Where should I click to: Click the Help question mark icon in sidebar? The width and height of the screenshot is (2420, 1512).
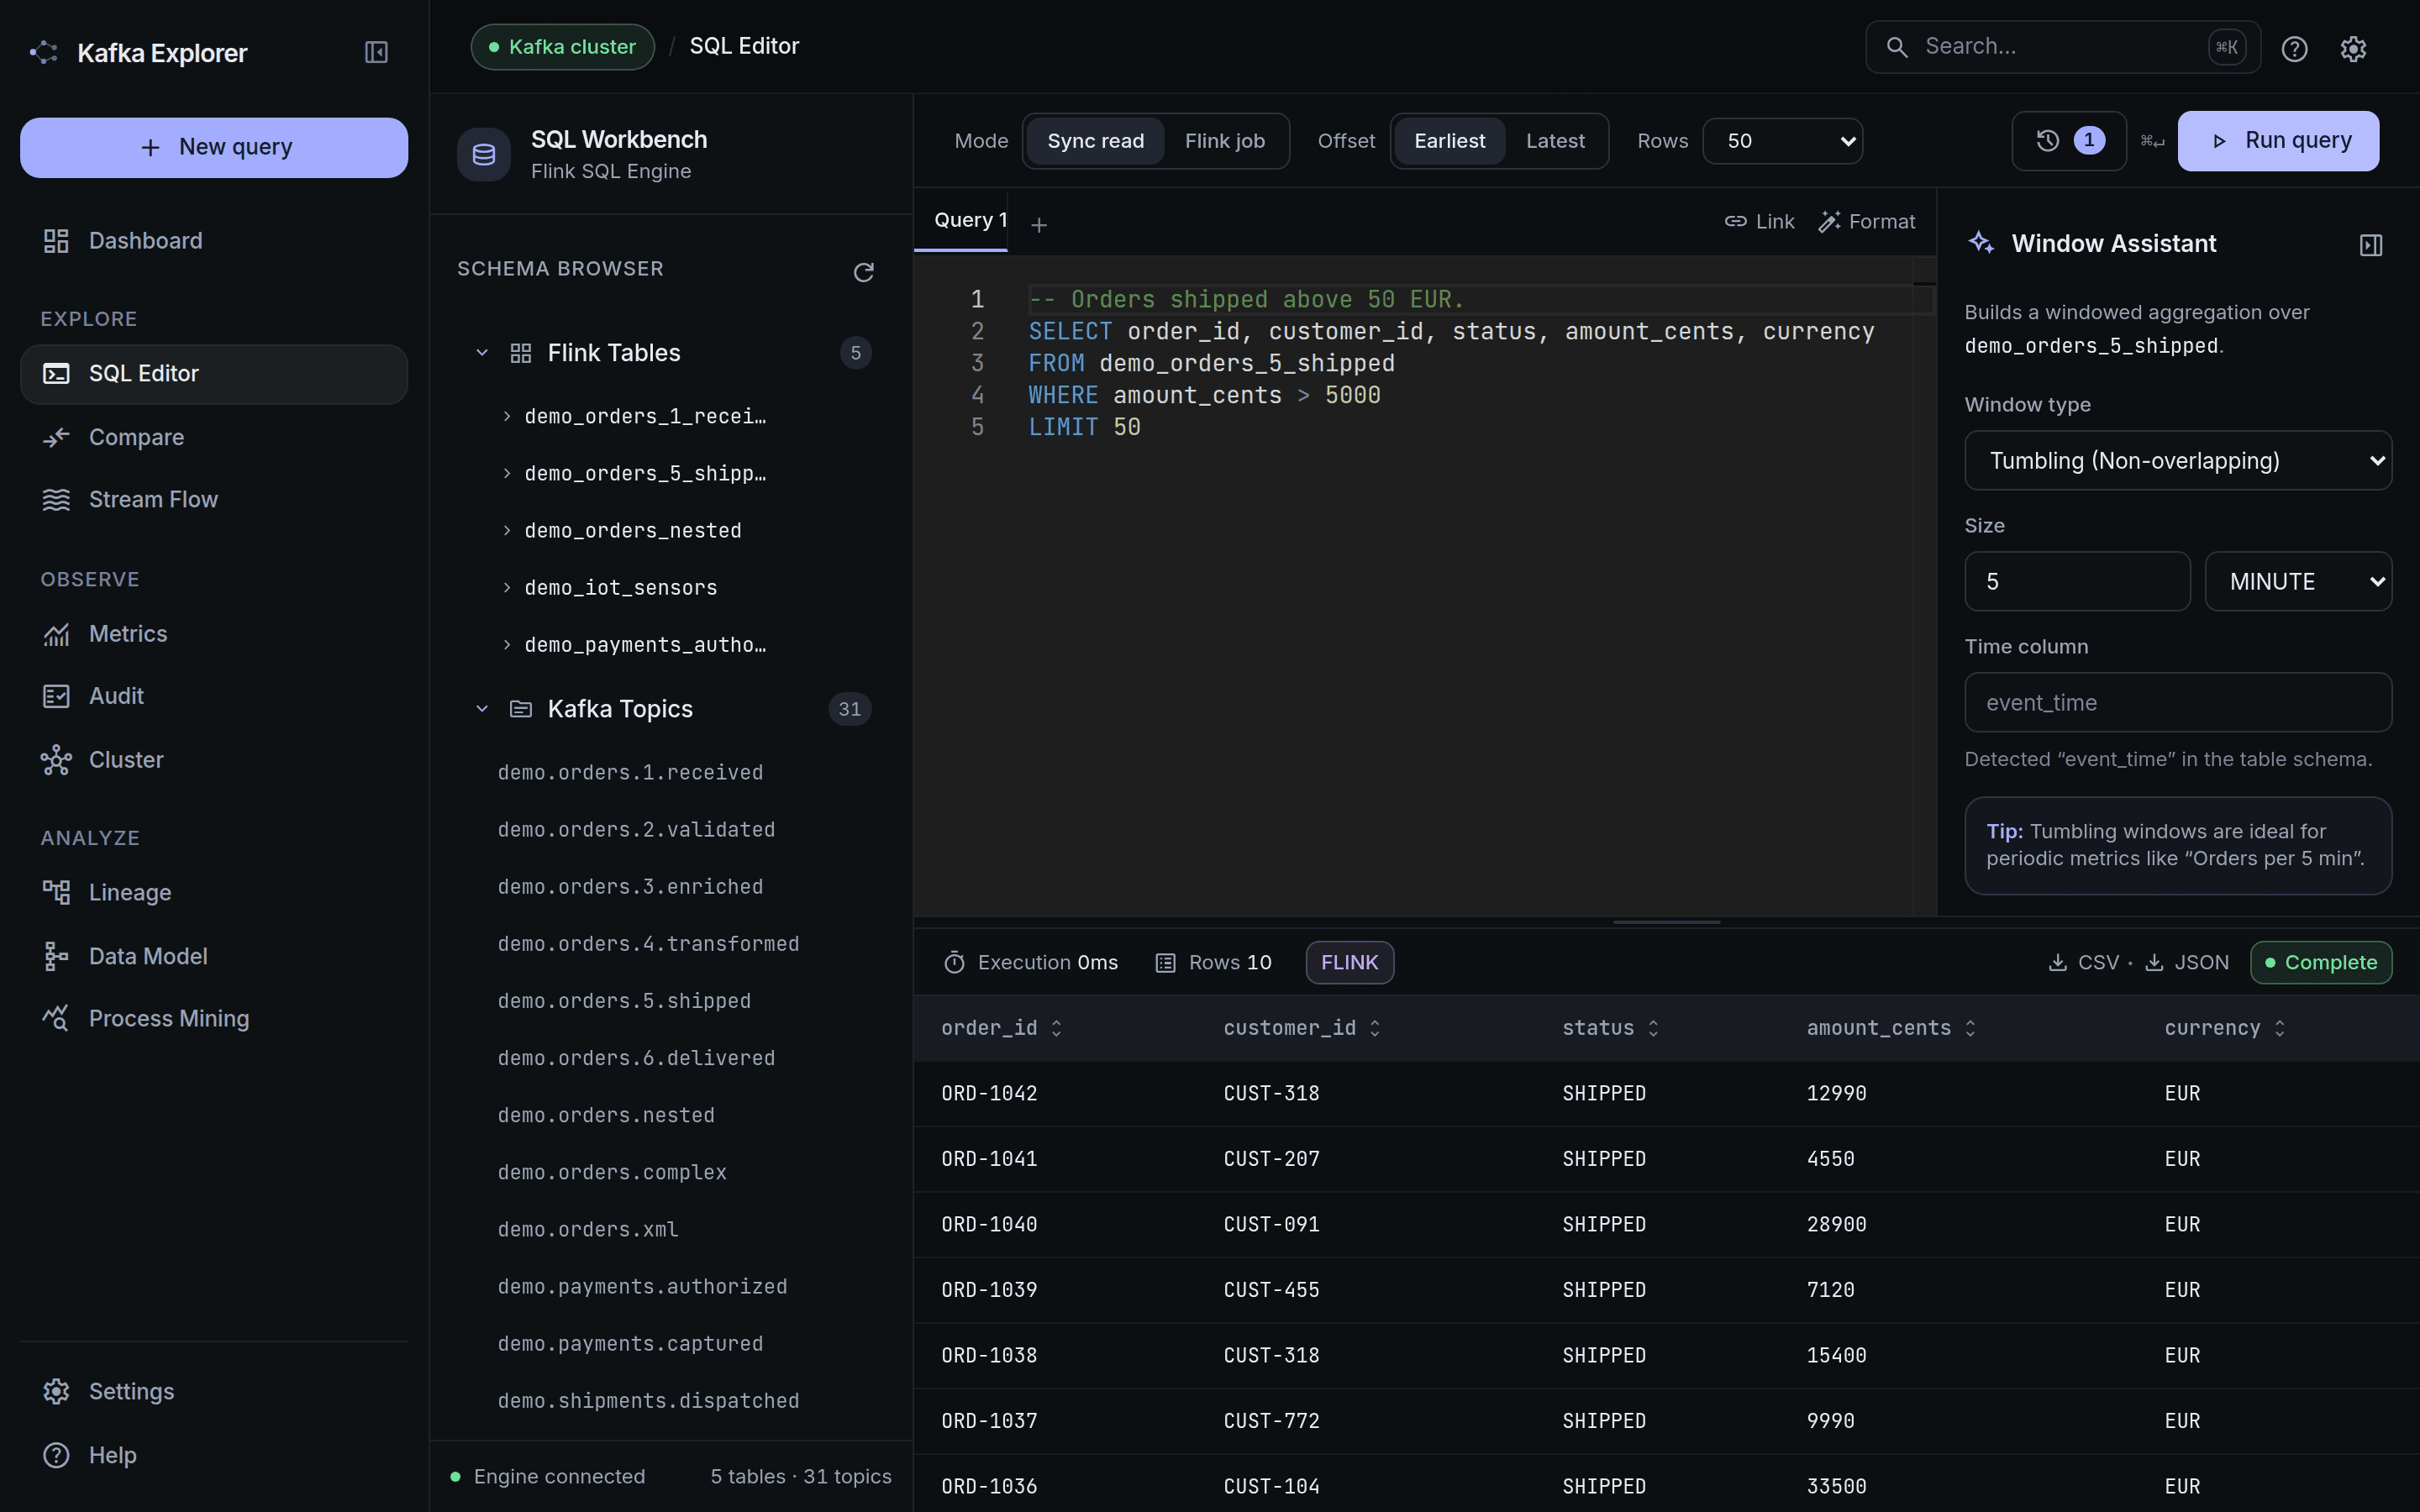point(56,1455)
